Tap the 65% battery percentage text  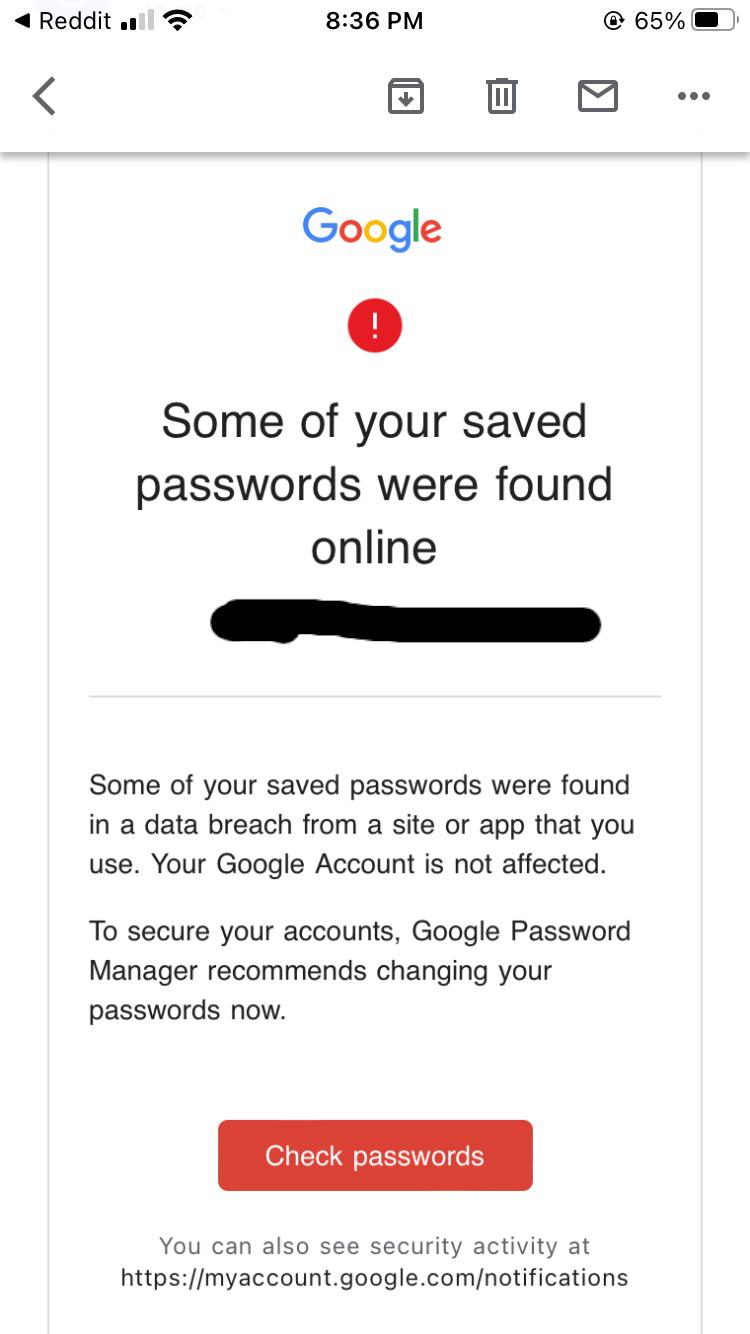click(660, 21)
